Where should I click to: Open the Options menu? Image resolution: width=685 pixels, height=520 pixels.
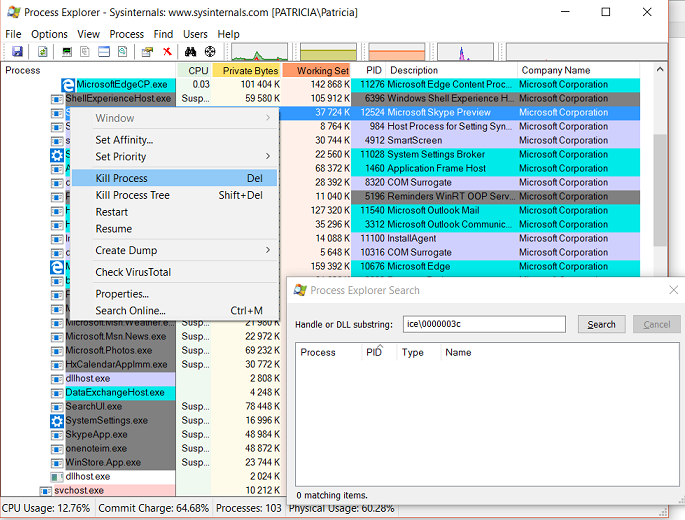click(49, 34)
